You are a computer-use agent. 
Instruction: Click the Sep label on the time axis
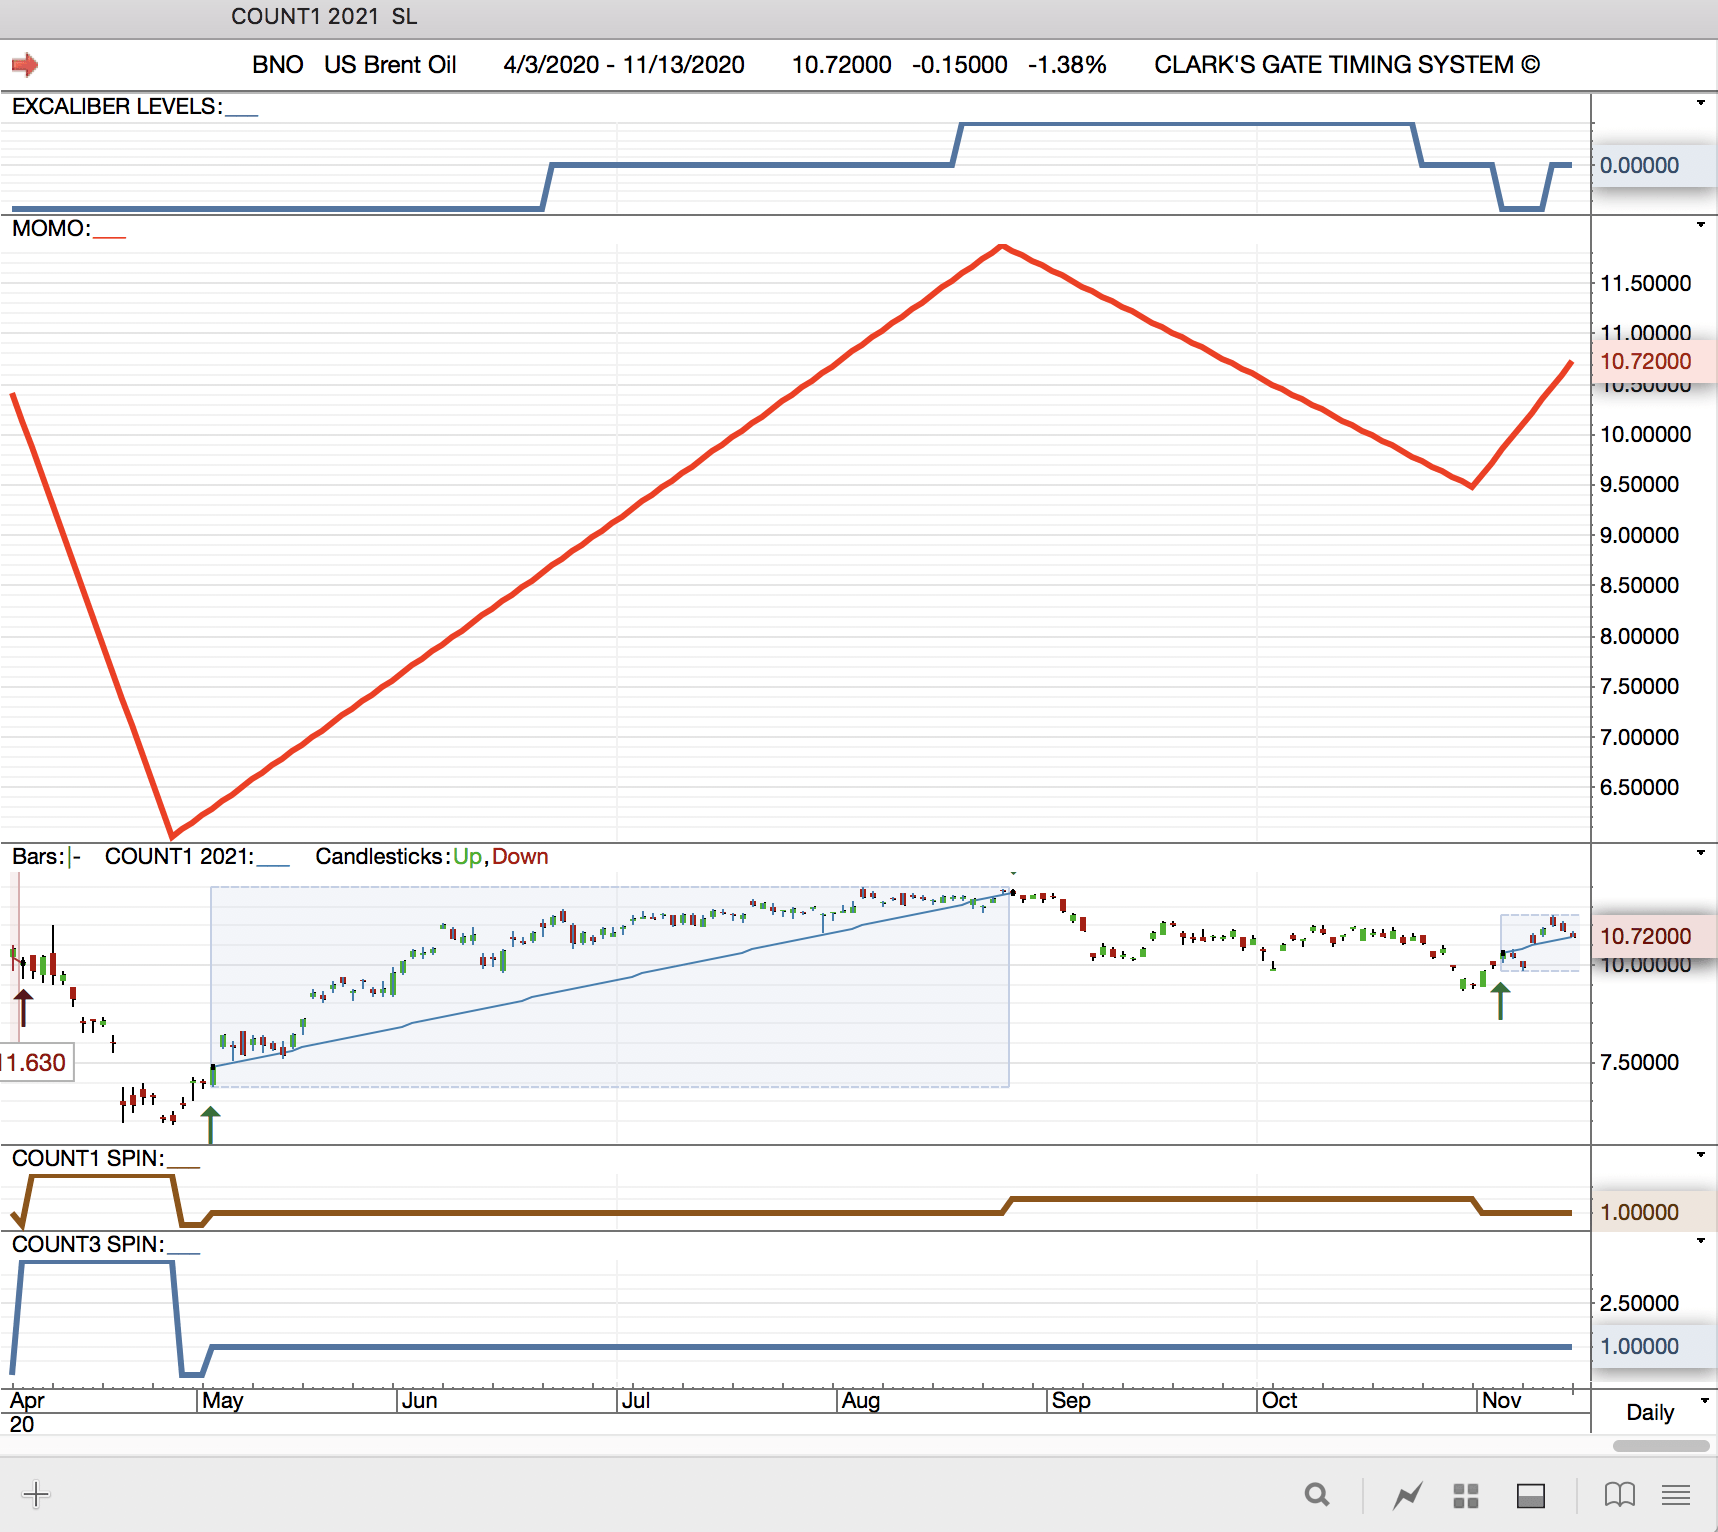tap(1071, 1400)
